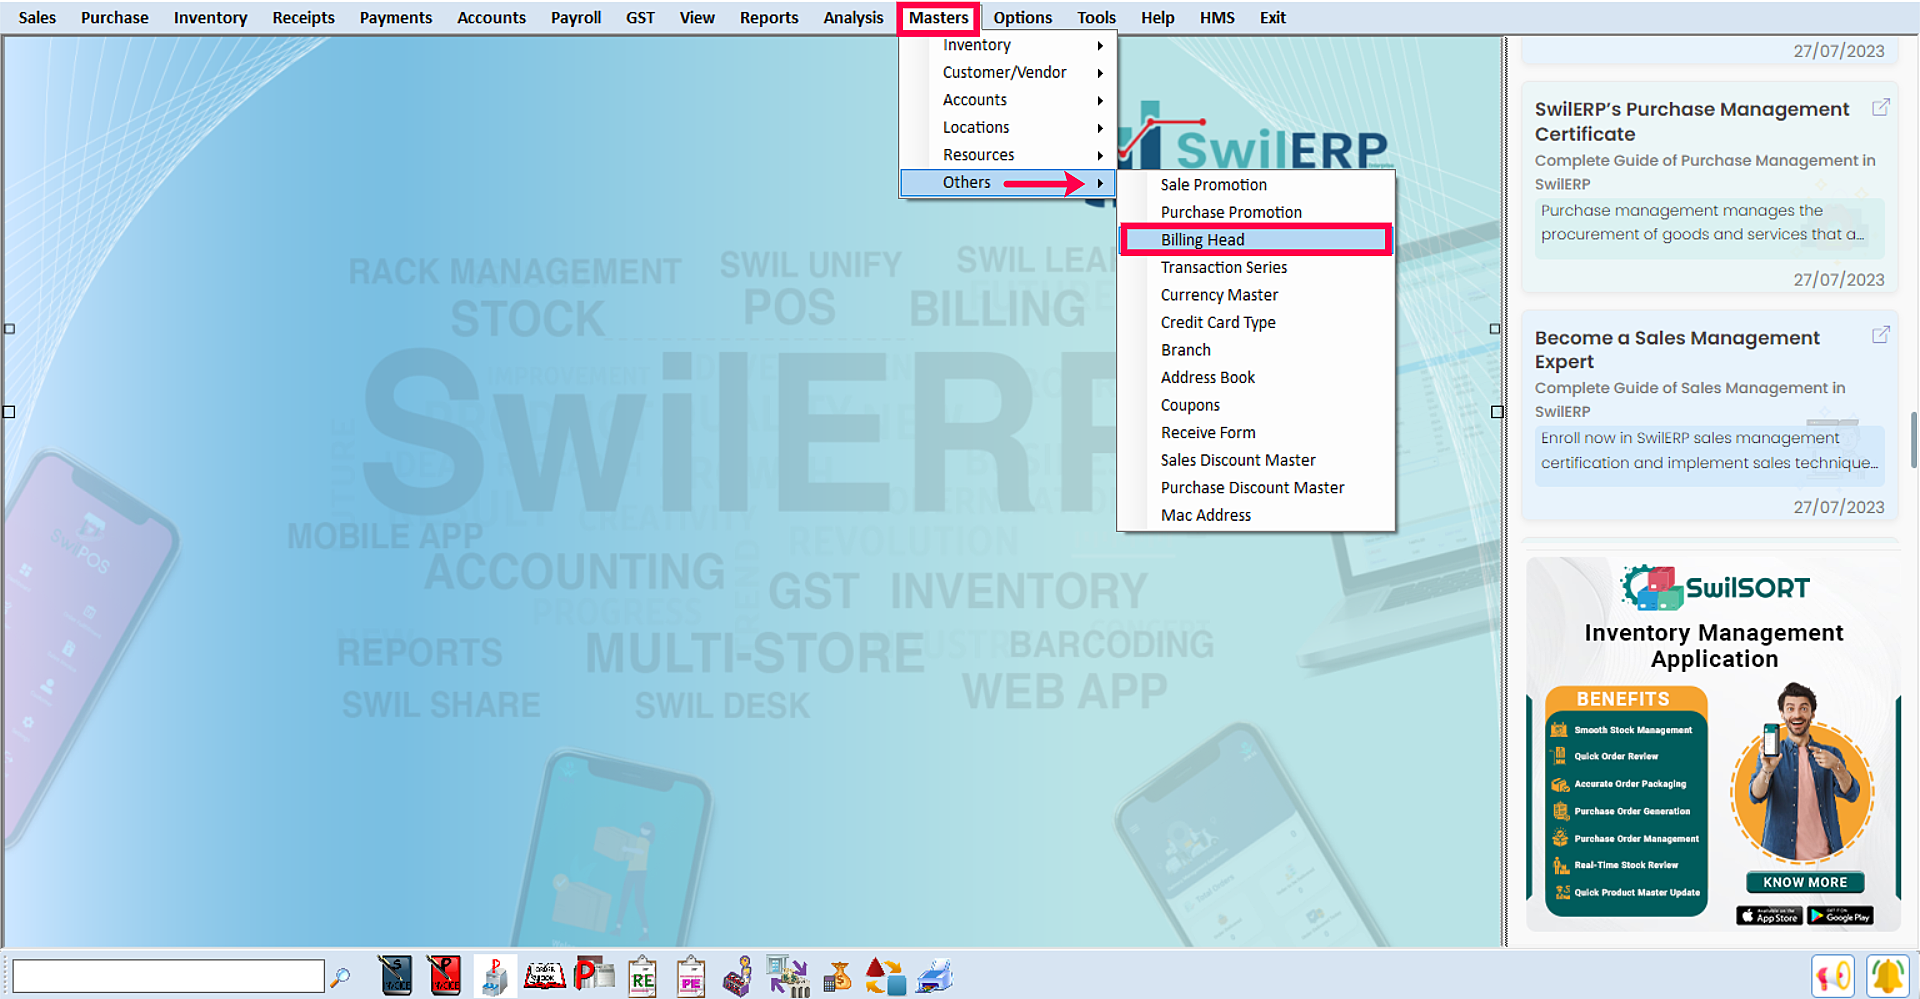Open the Reports menu
The image size is (1920, 999).
click(769, 18)
